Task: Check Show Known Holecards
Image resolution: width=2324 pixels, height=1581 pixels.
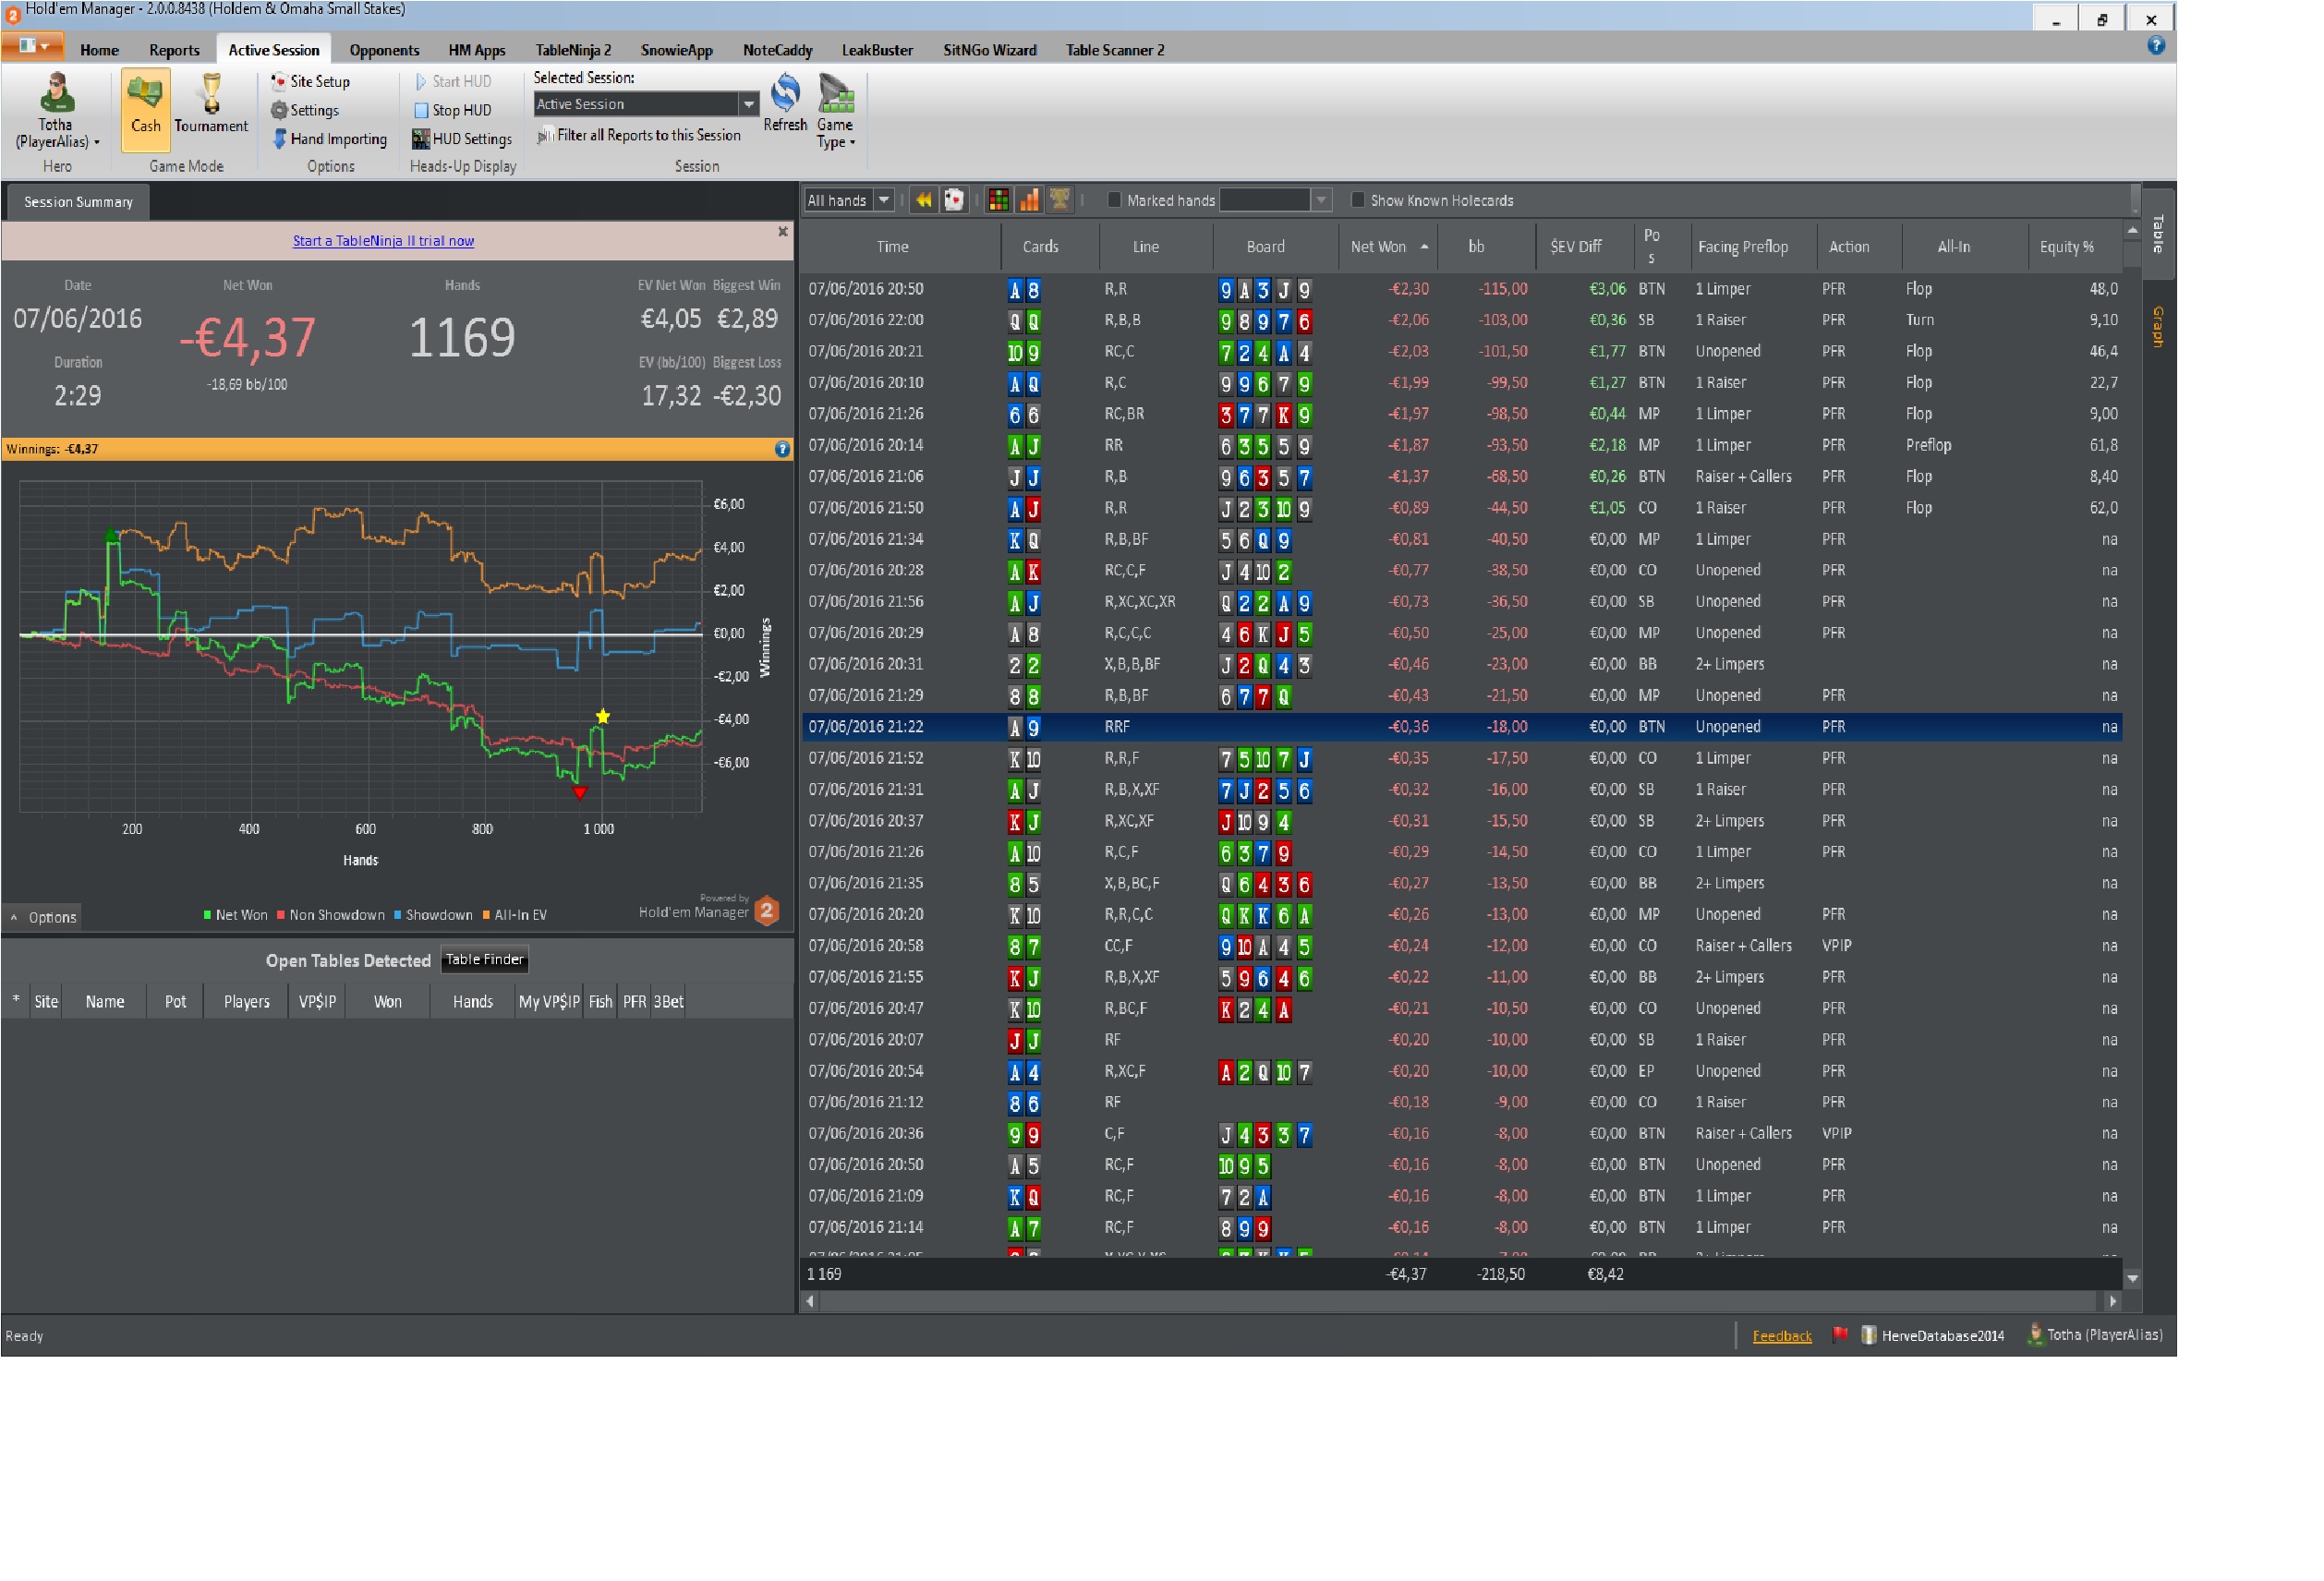Action: pos(1358,201)
